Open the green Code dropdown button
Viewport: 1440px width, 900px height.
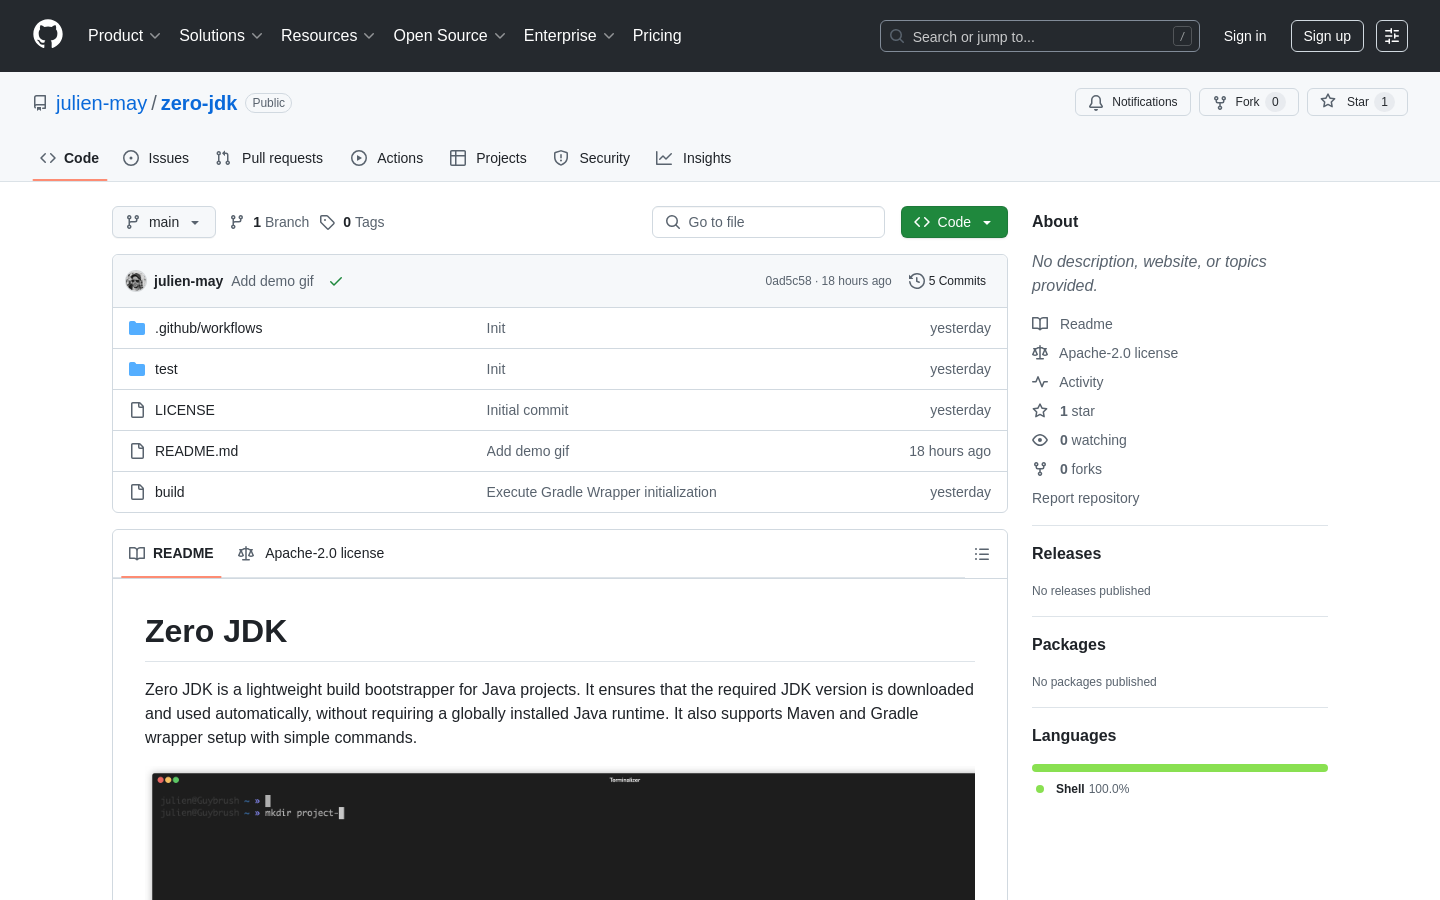click(x=954, y=222)
